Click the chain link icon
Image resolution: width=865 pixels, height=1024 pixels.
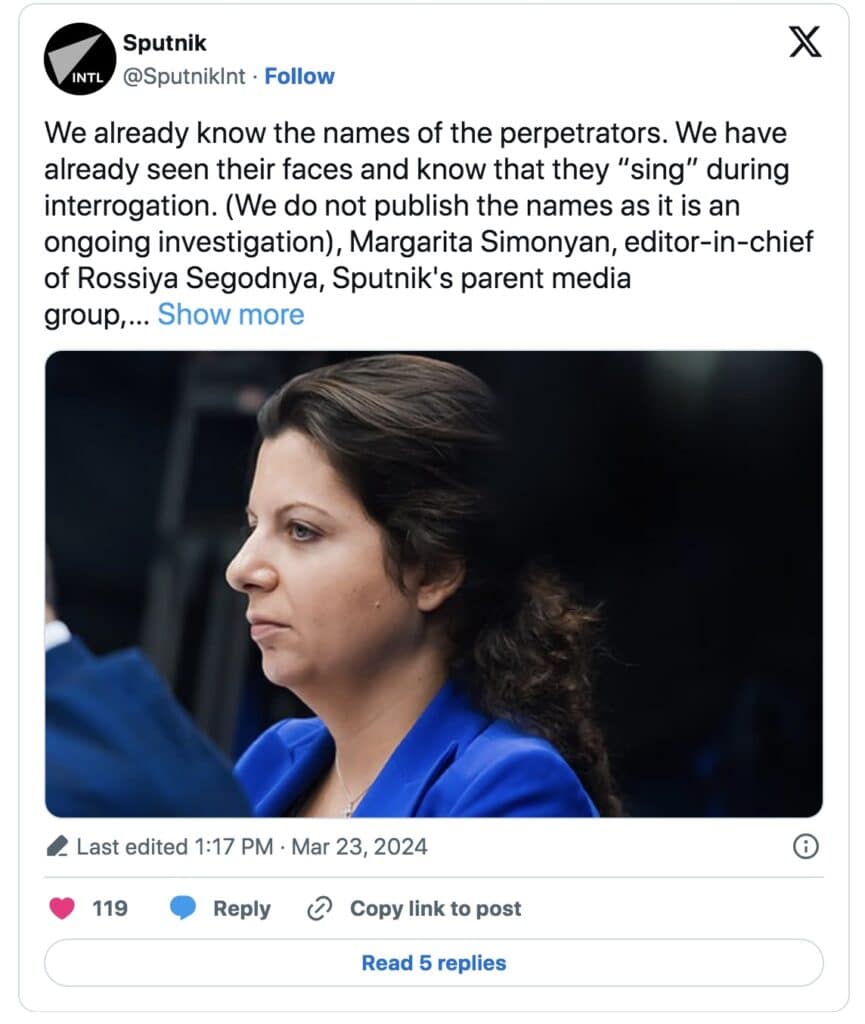click(x=318, y=908)
